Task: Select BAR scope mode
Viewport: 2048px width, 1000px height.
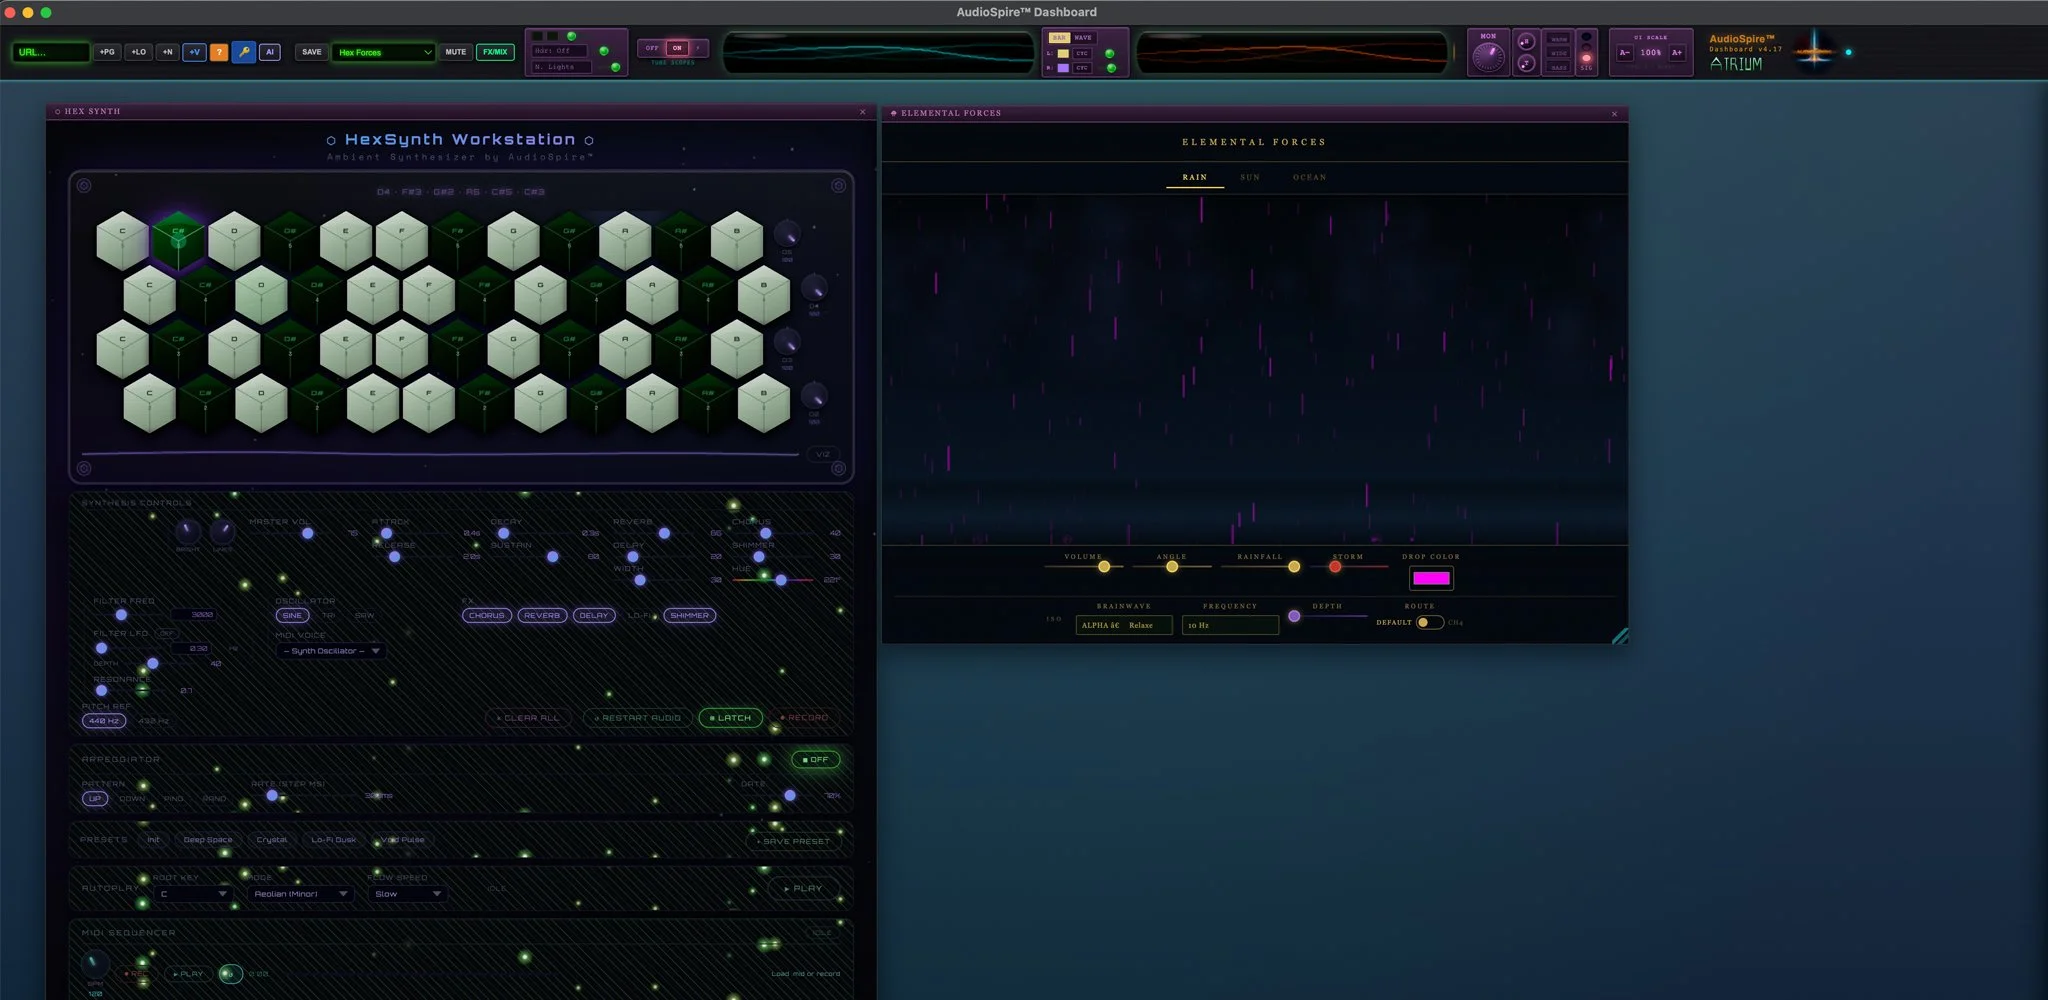Action: [1059, 38]
